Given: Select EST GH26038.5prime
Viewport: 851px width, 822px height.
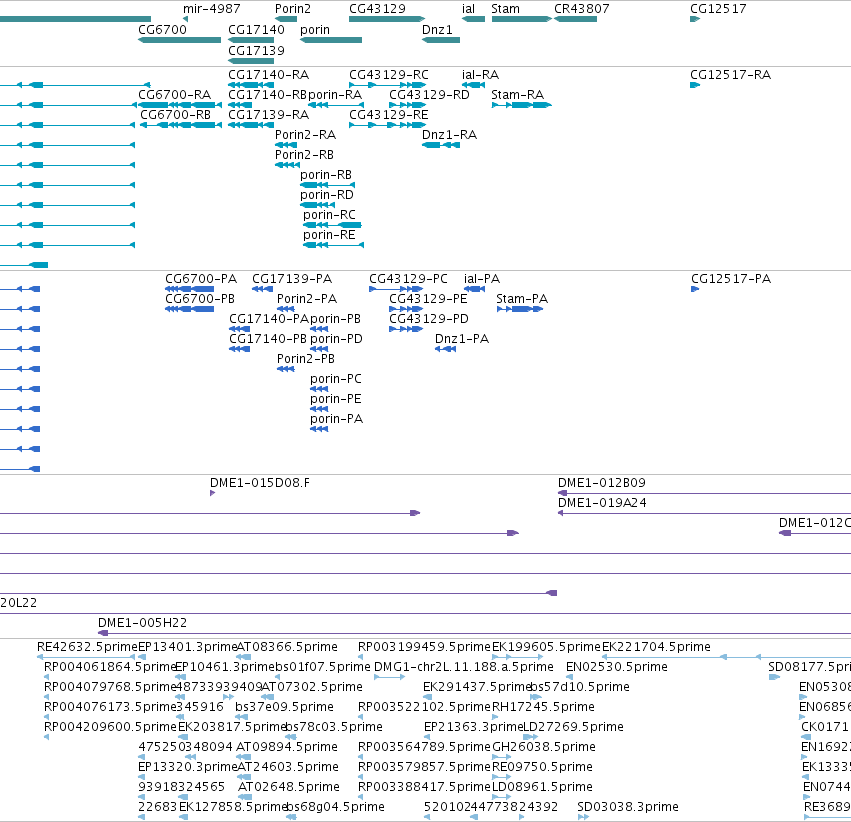Looking at the screenshot, I should (501, 757).
